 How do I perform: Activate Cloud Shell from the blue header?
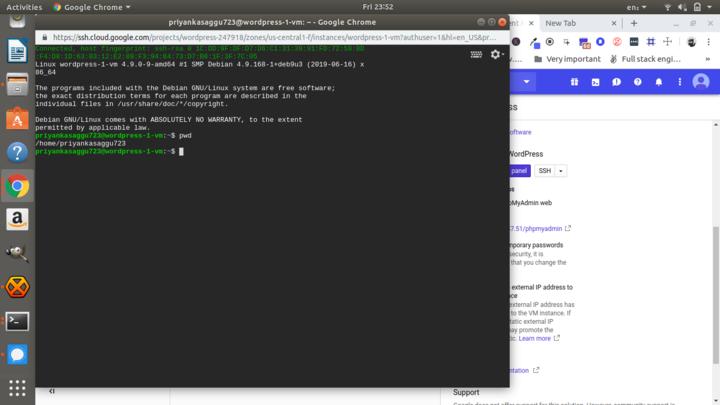click(x=596, y=82)
